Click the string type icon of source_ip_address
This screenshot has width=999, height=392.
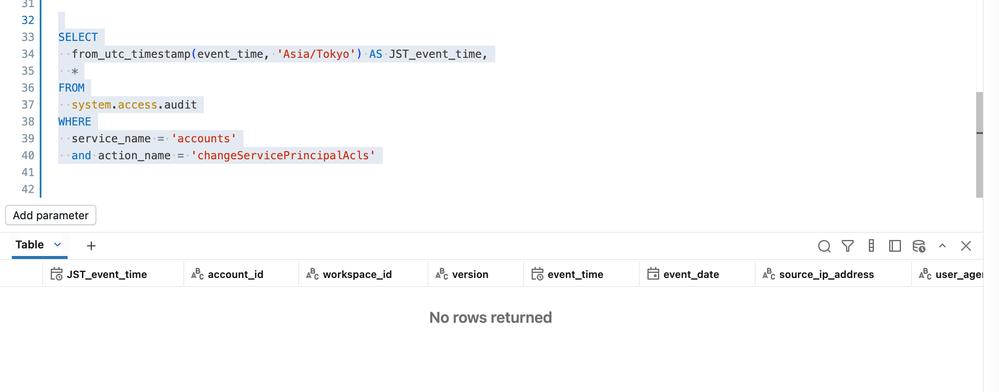768,274
